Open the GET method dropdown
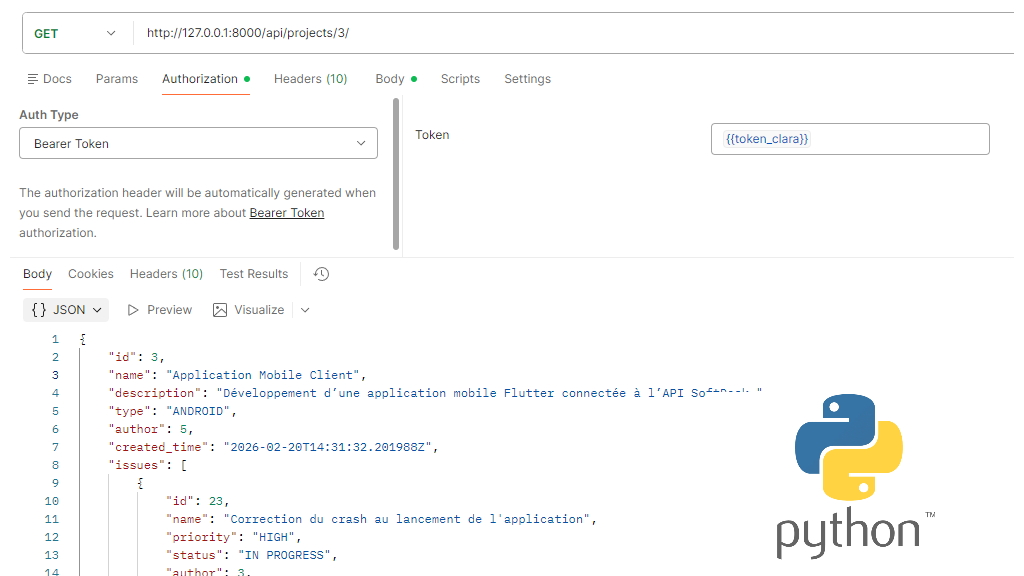This screenshot has height=576, width=1024. [76, 33]
